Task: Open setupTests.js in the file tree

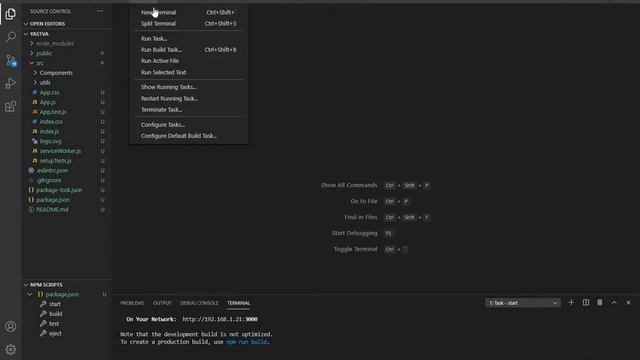Action: click(56, 161)
